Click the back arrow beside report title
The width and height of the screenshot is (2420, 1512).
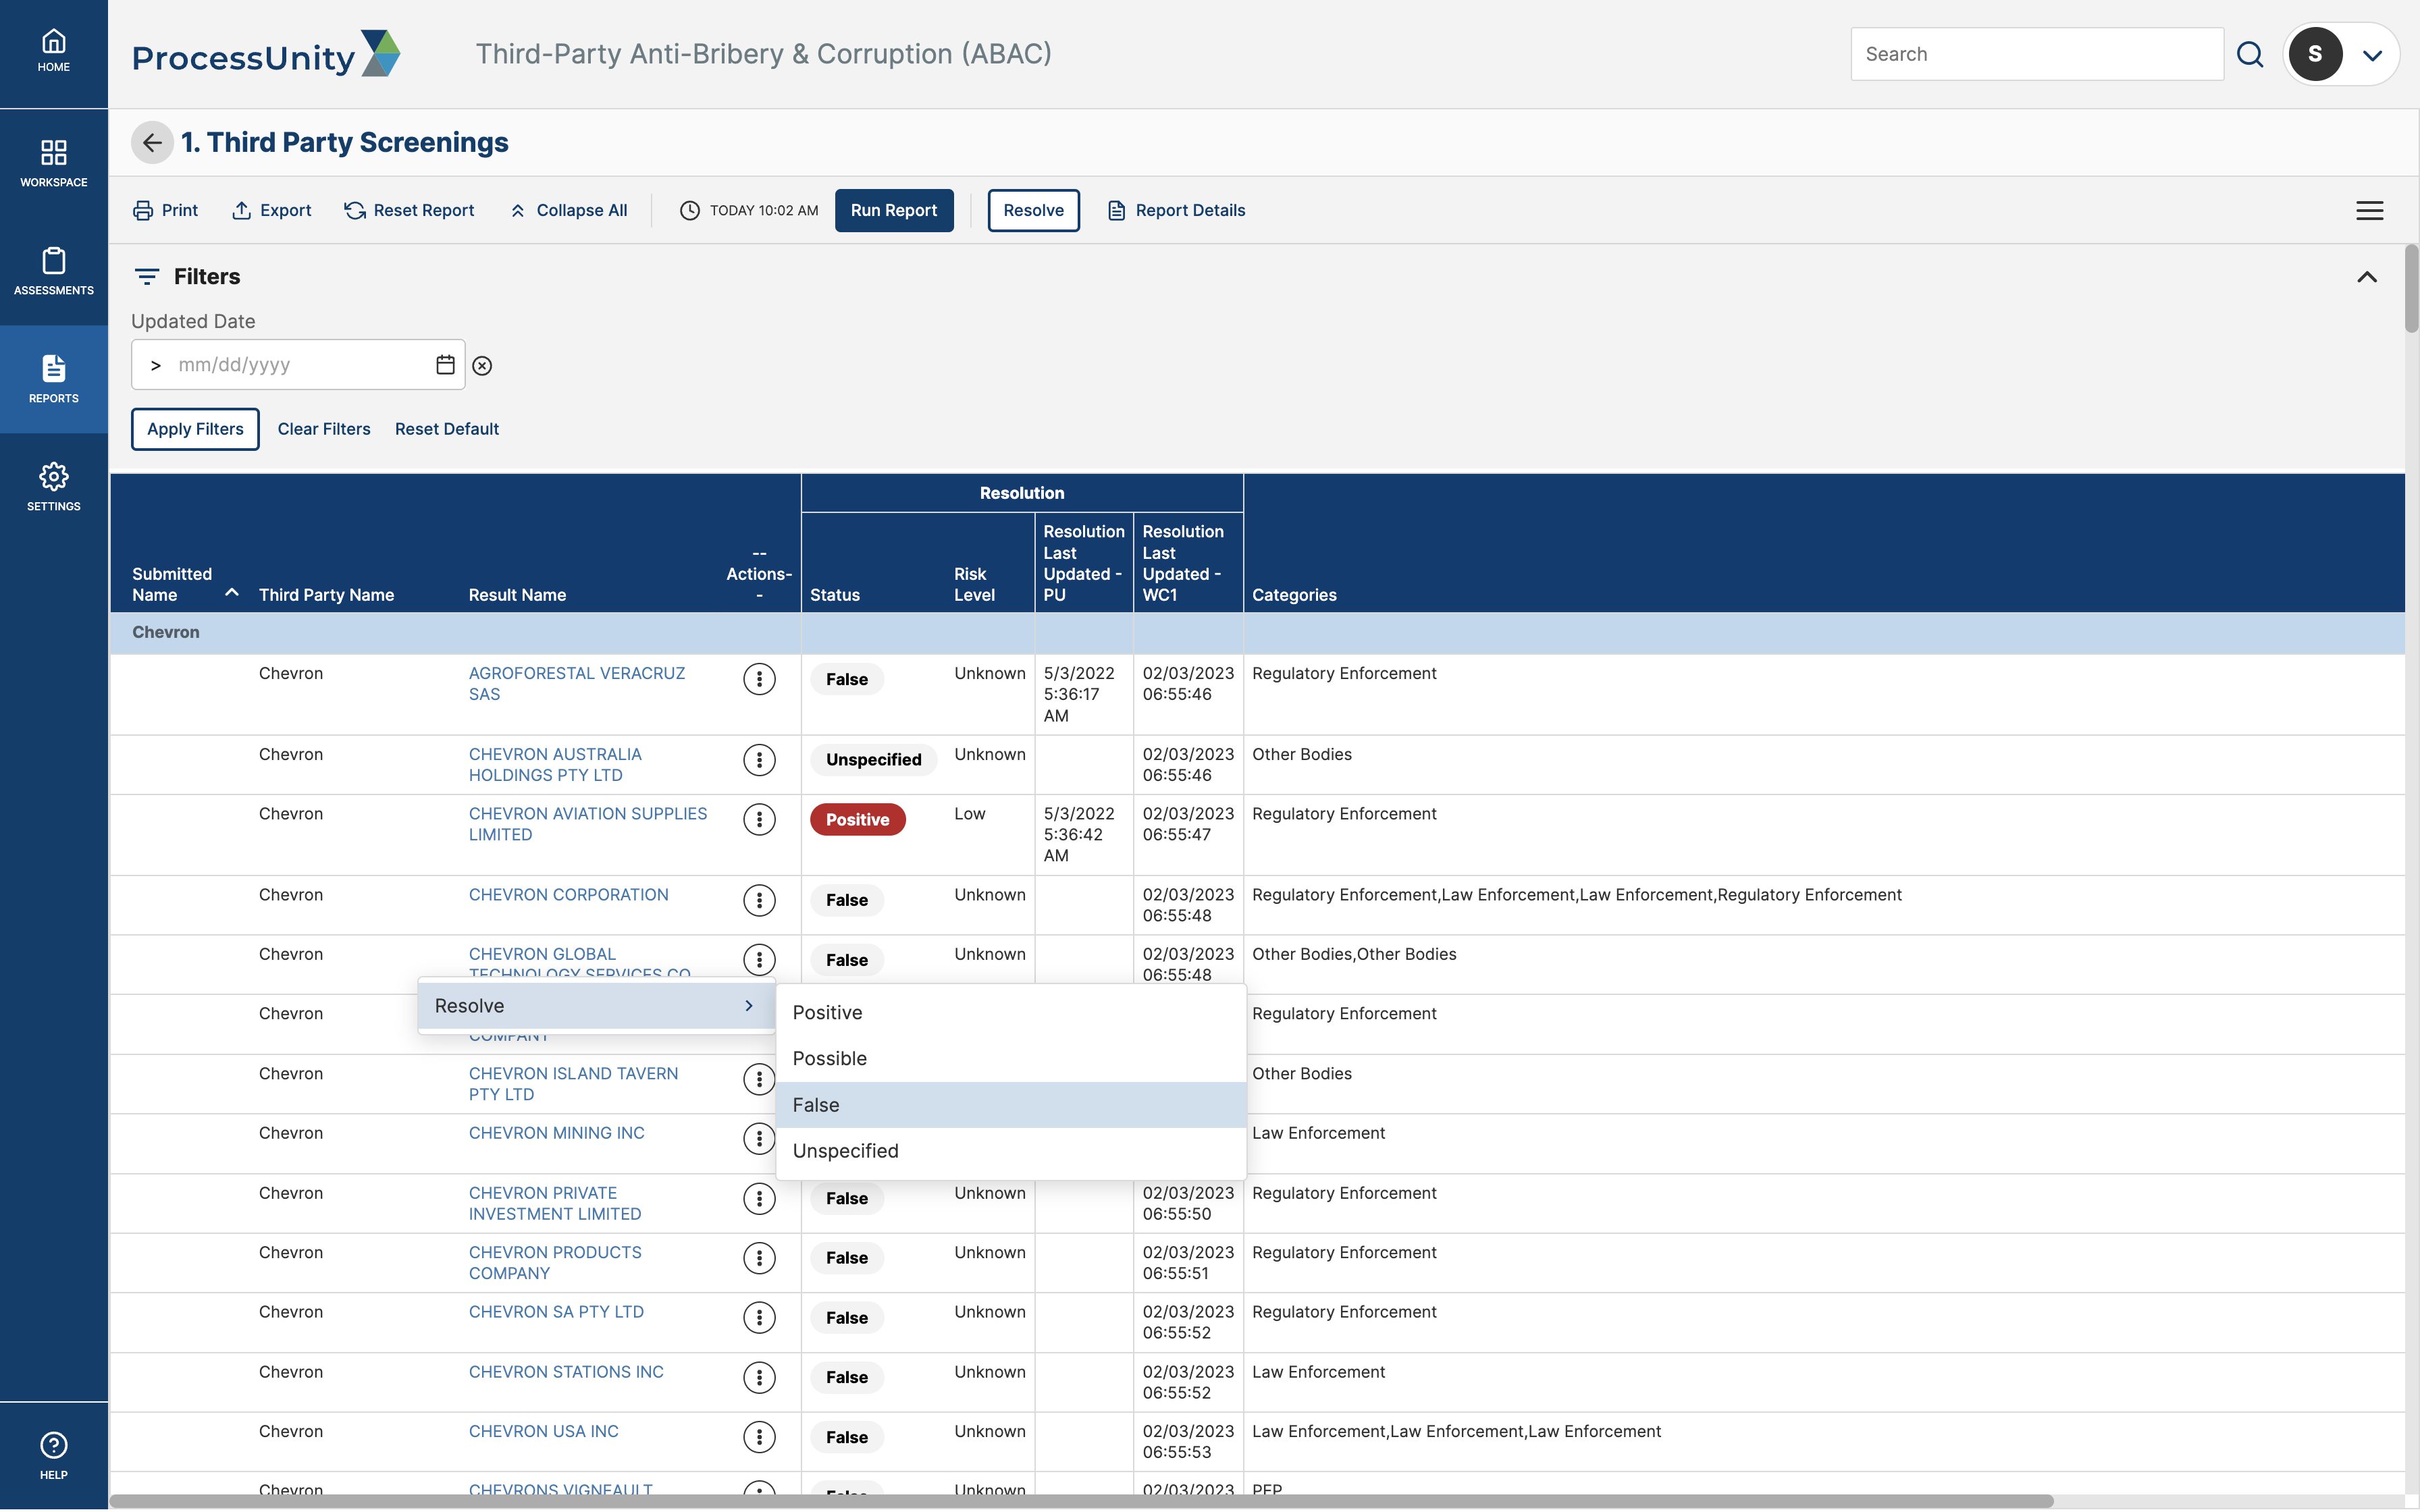pos(152,142)
